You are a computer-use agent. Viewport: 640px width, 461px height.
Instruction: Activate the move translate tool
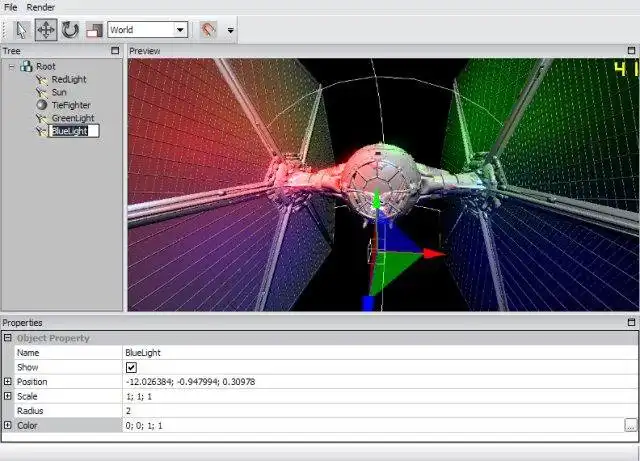[x=46, y=30]
